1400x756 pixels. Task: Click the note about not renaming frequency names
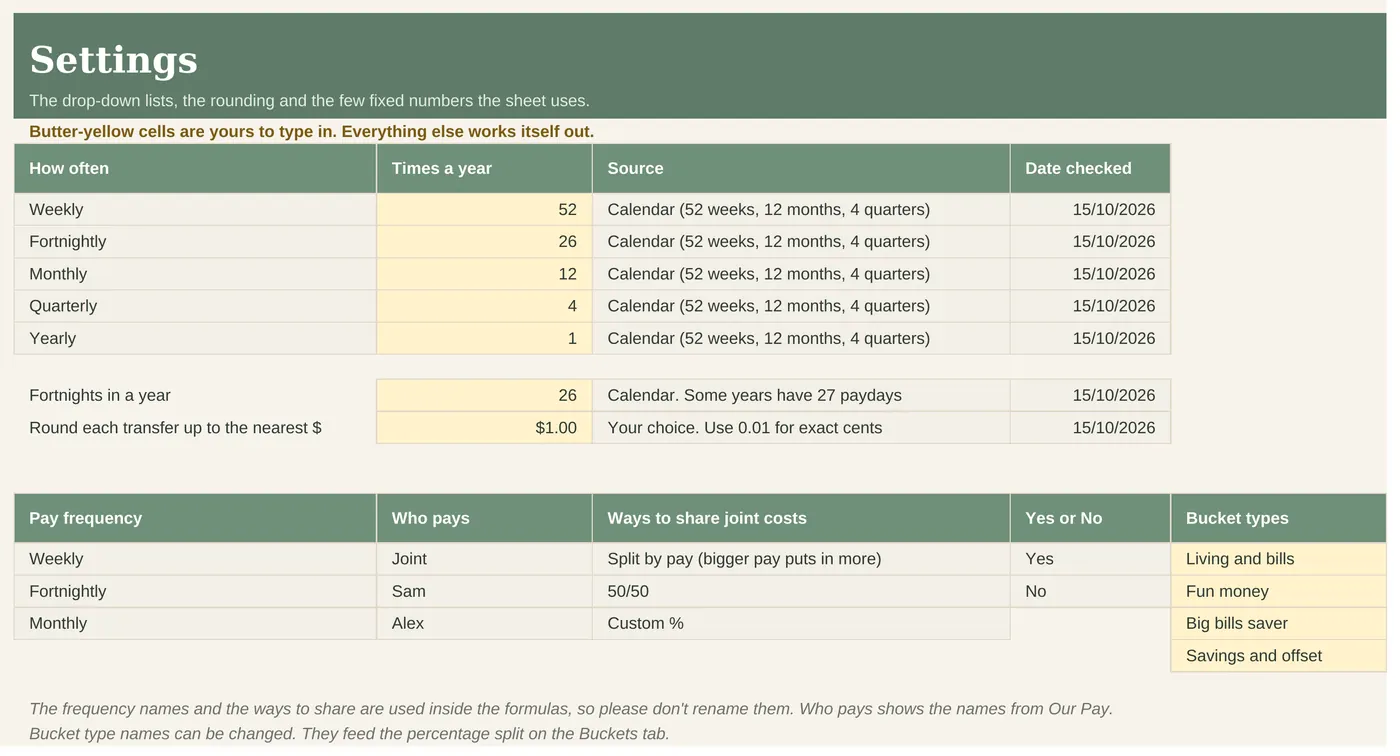pos(571,709)
